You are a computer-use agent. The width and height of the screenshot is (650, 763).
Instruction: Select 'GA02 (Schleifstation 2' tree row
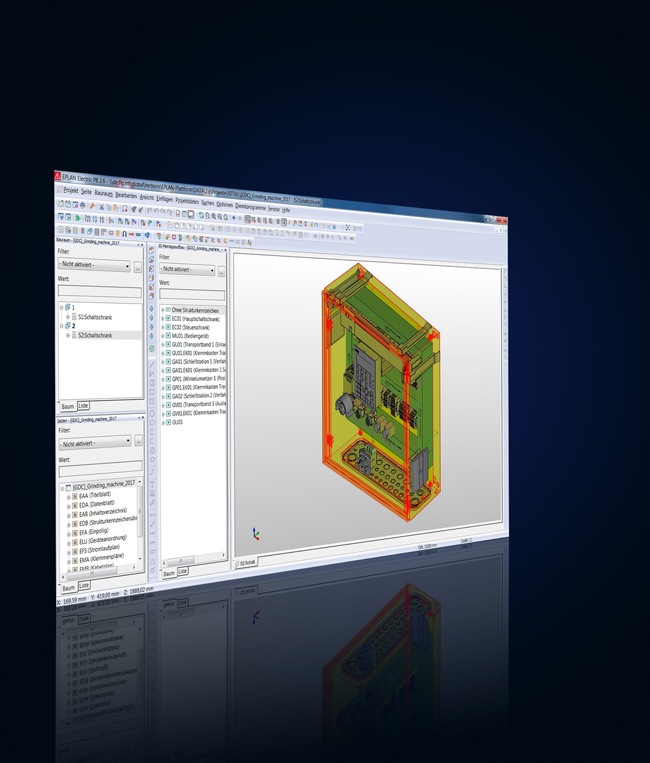[194, 396]
